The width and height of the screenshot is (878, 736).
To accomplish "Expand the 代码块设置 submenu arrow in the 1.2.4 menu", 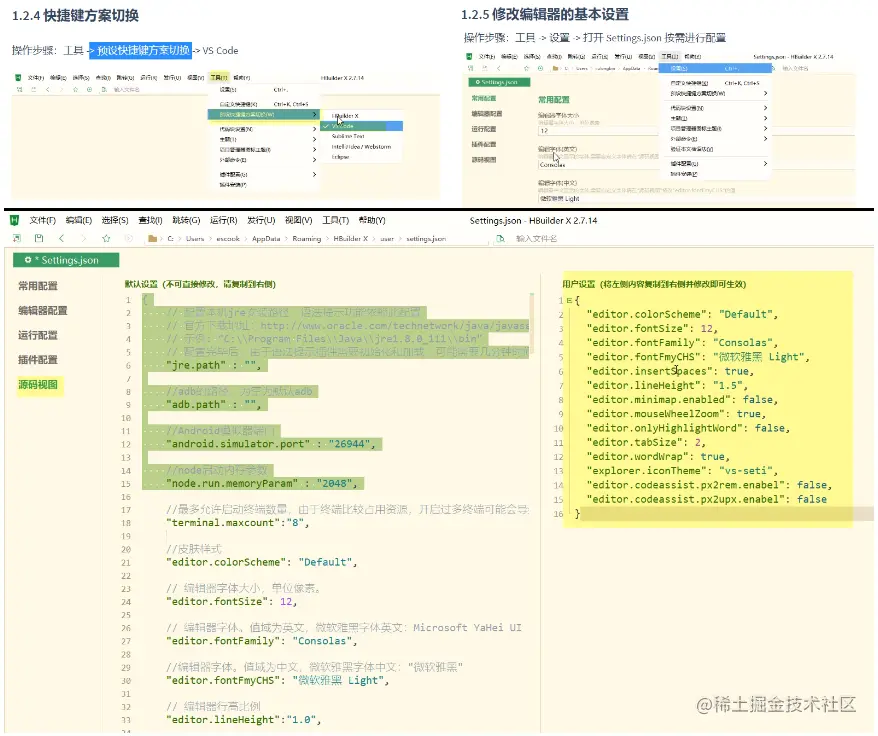I will (x=314, y=129).
